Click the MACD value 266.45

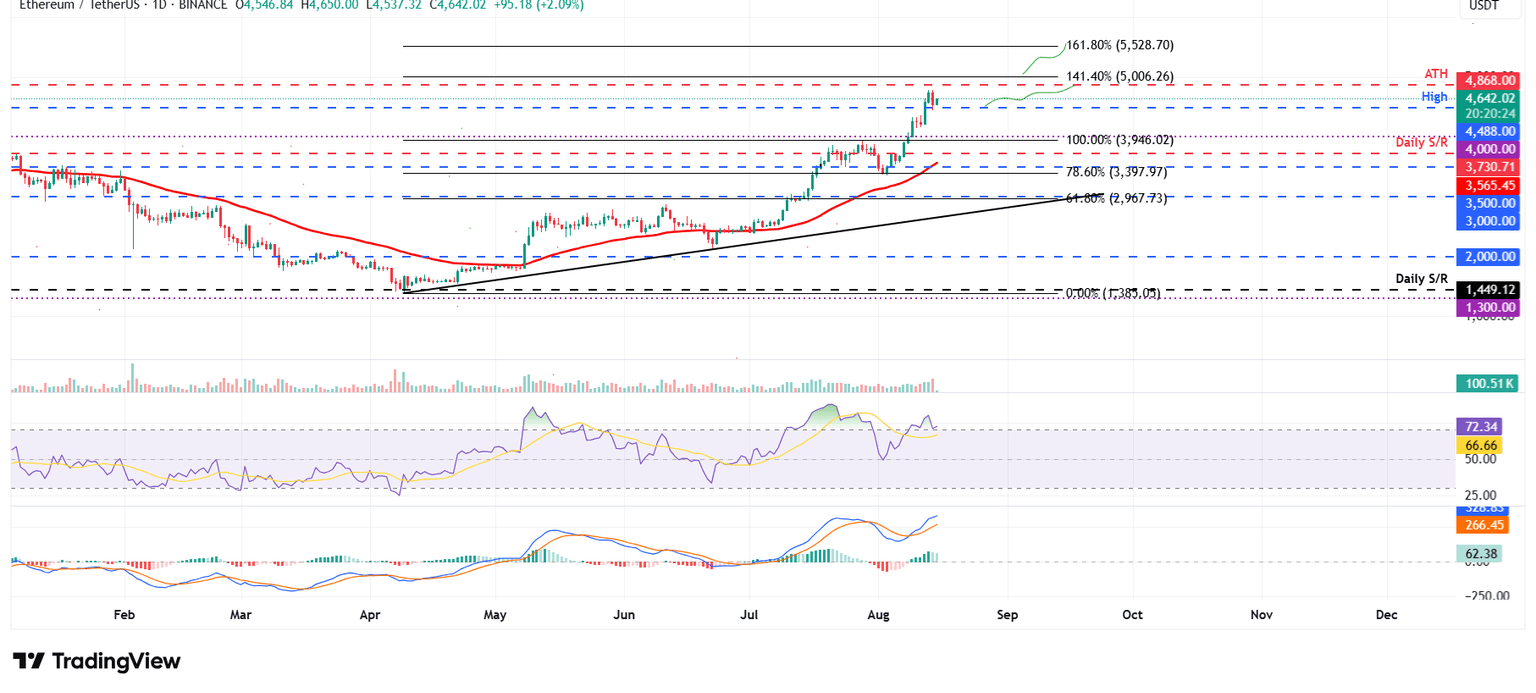point(1487,525)
